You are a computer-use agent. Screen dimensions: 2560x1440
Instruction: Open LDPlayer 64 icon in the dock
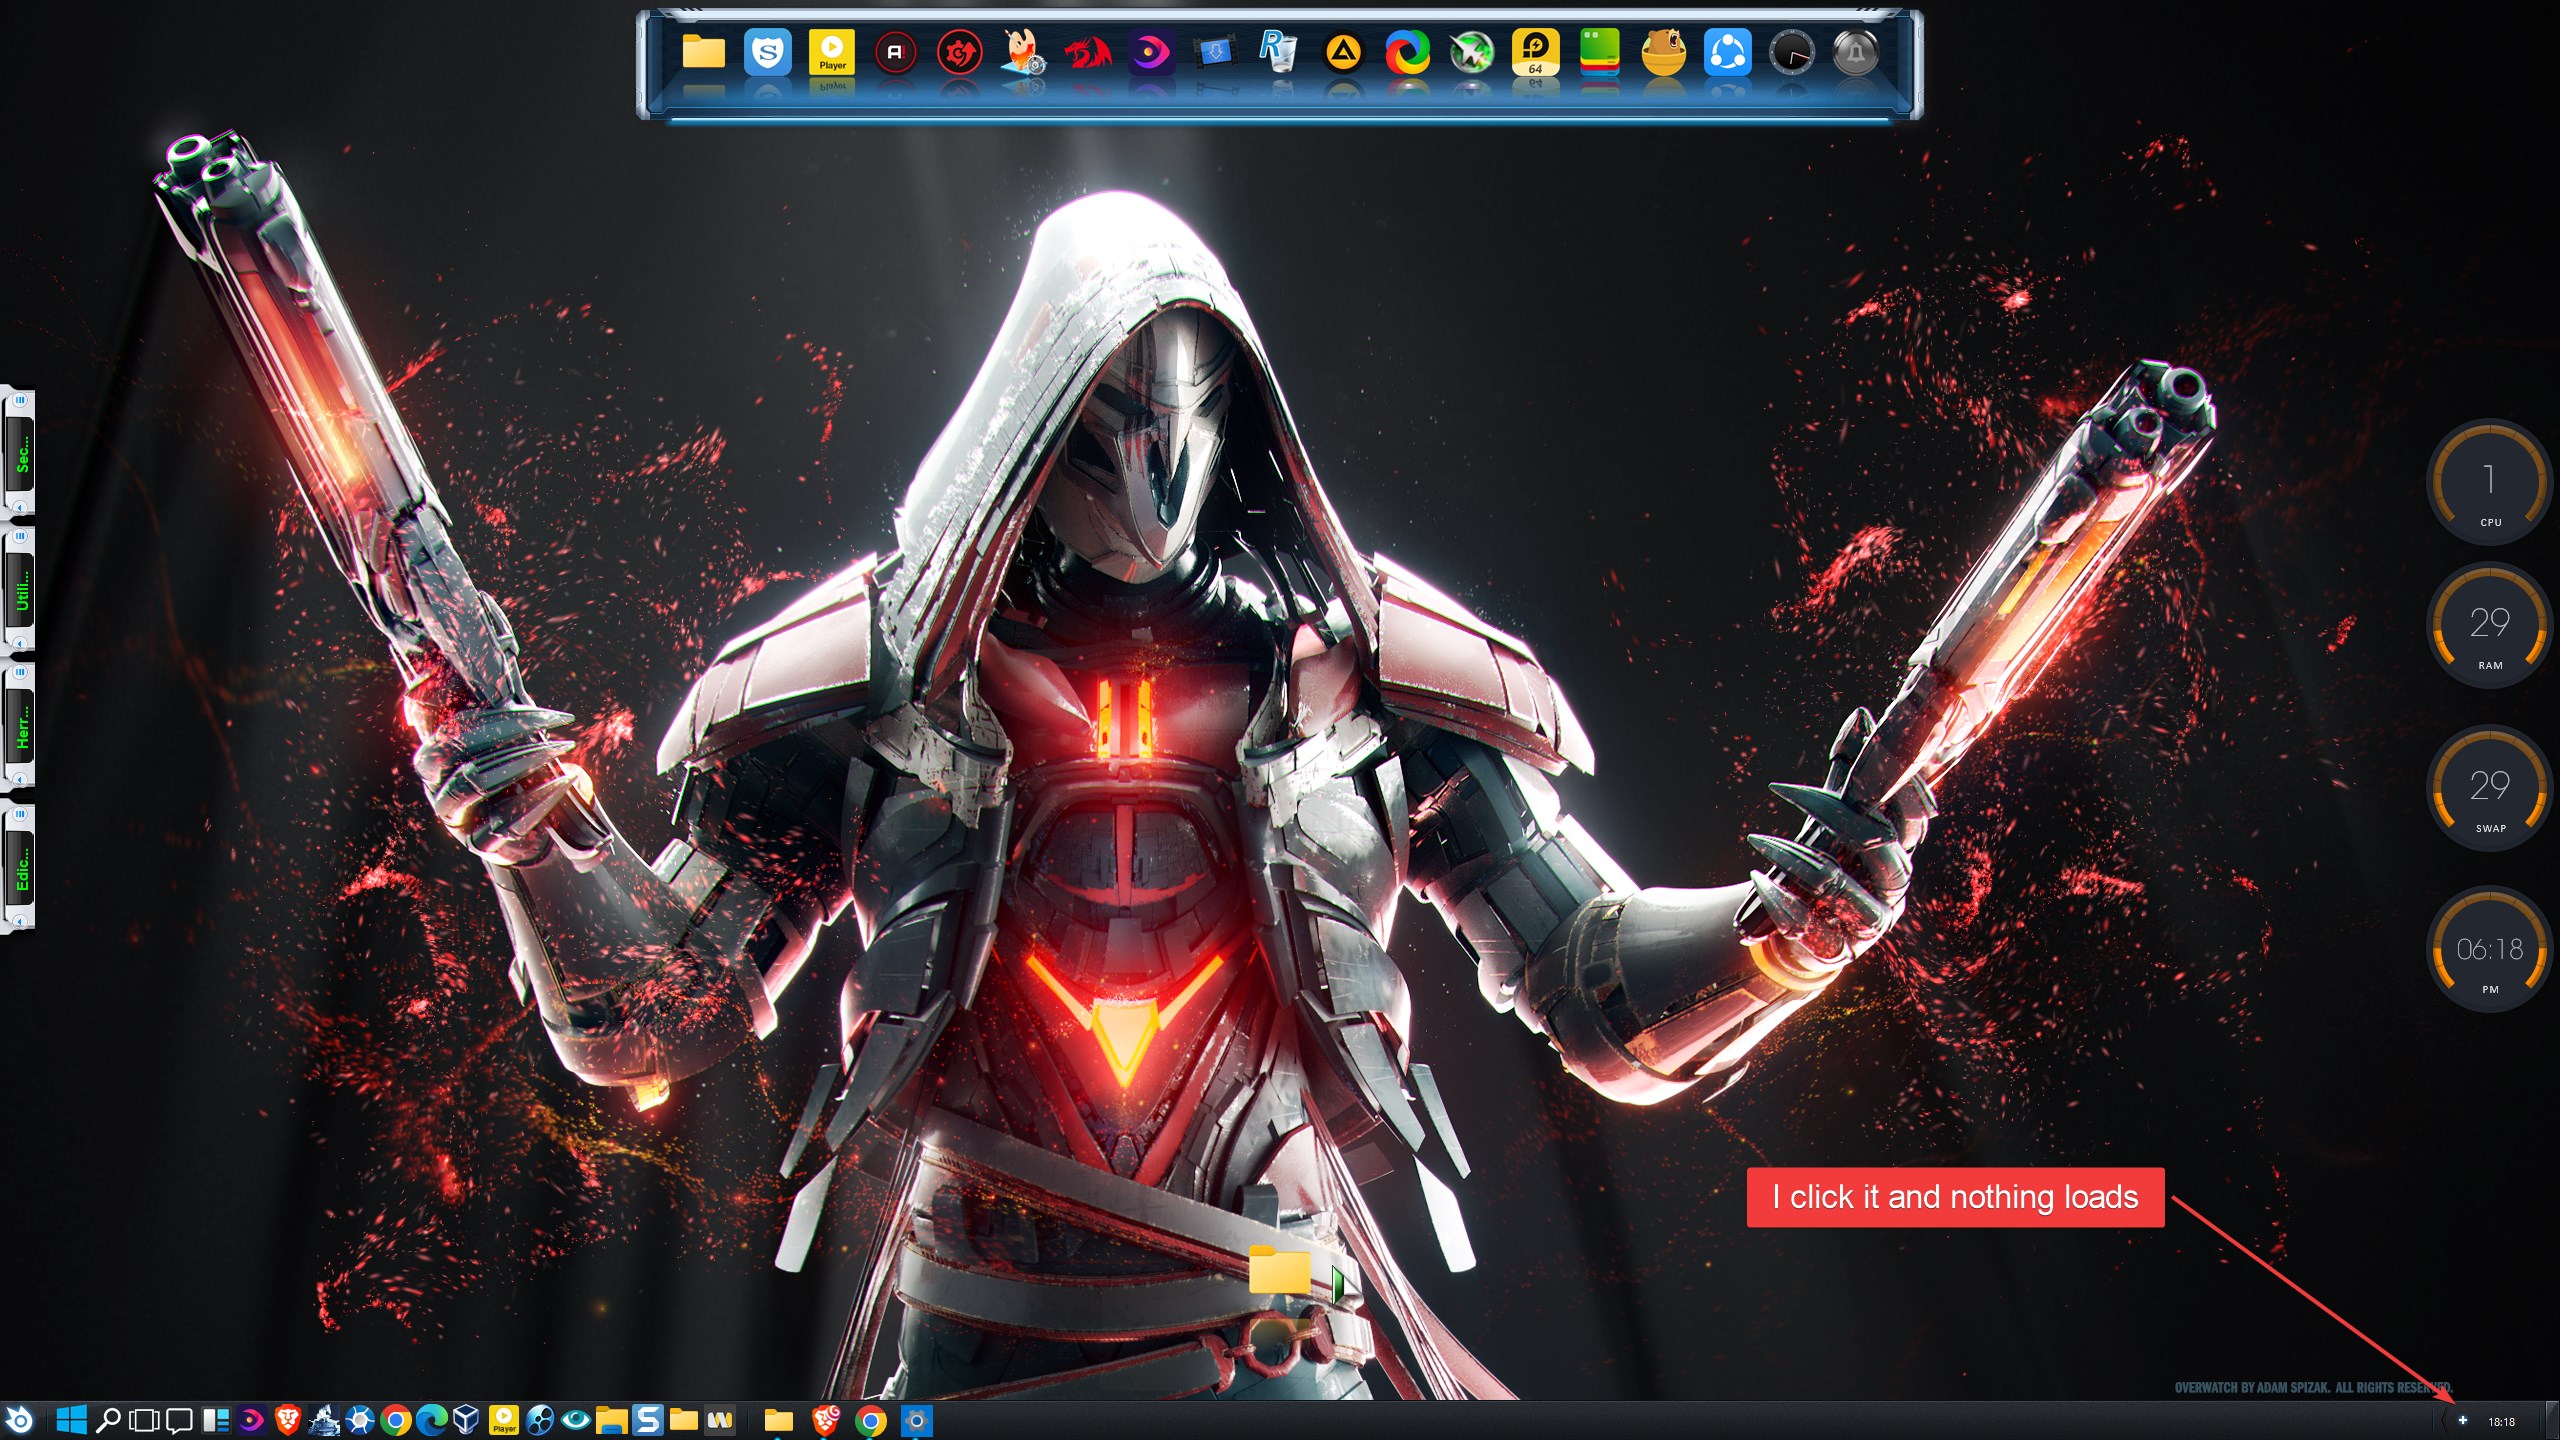pos(1534,52)
